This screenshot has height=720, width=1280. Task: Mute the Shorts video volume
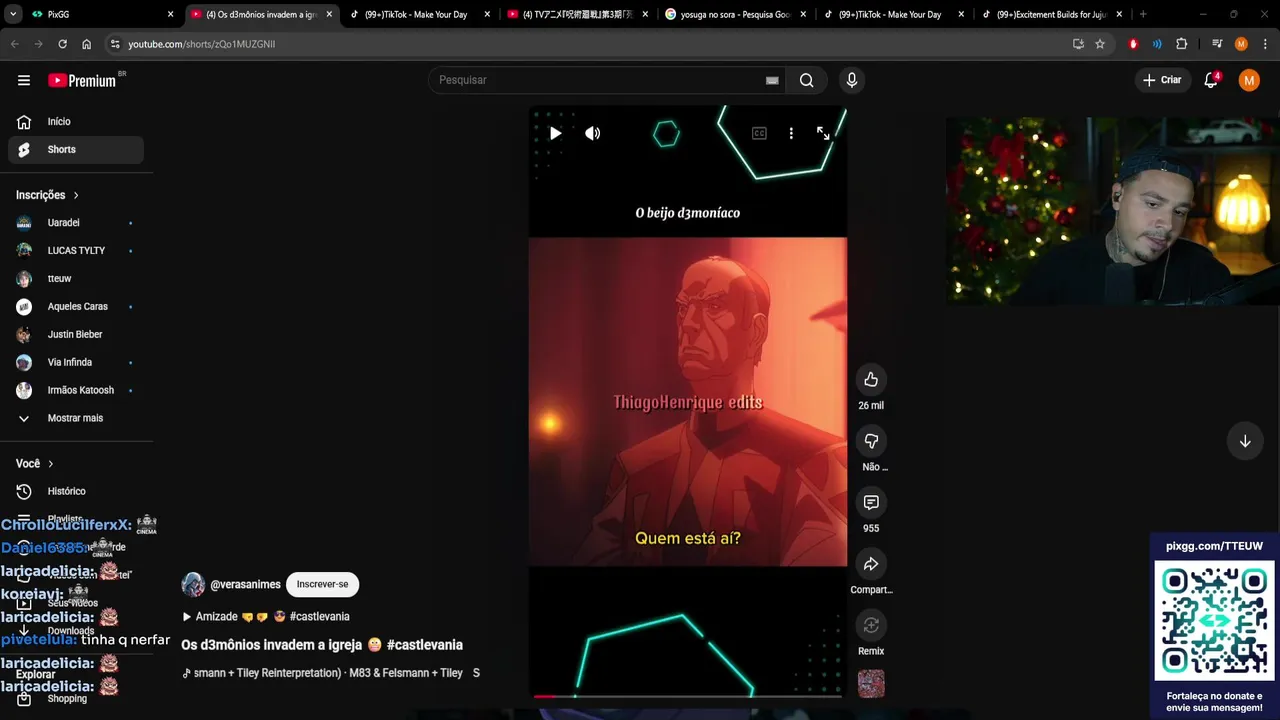tap(593, 133)
